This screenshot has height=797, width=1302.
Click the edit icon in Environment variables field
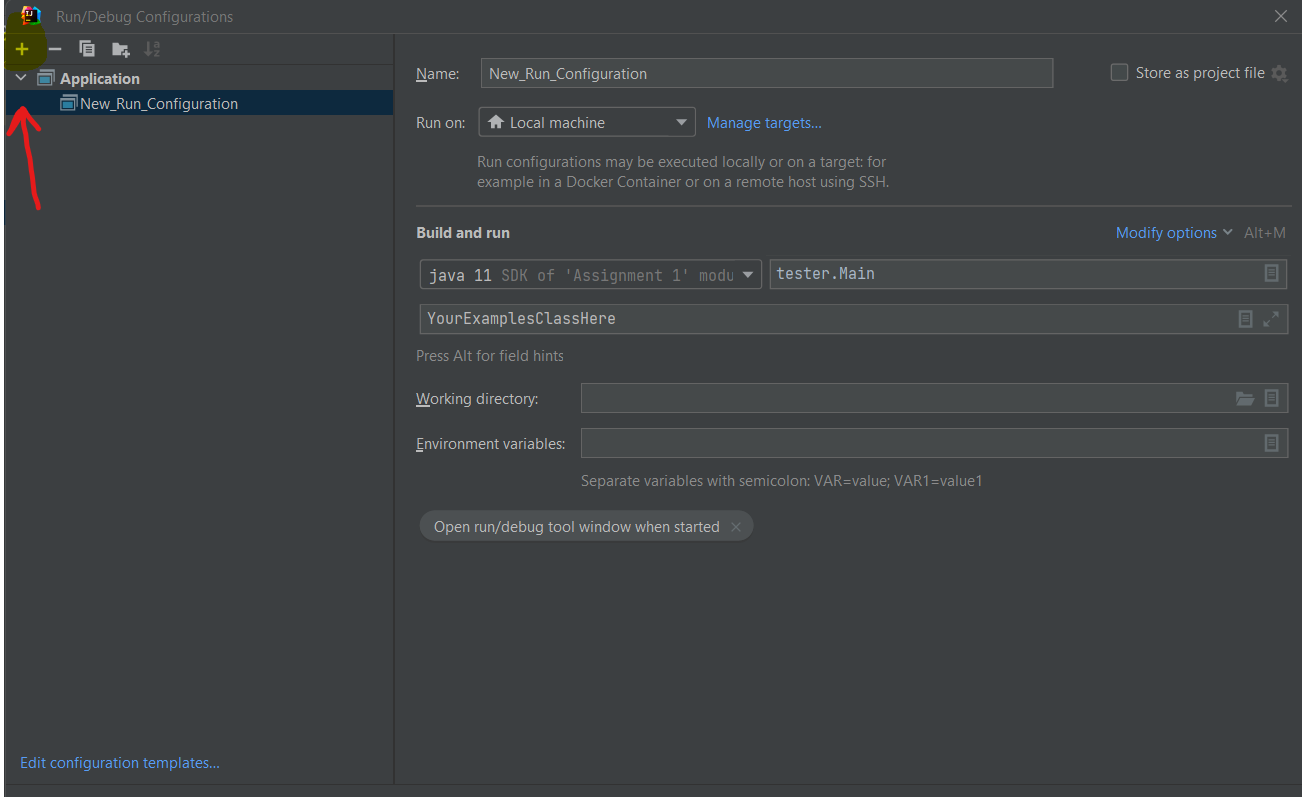pyautogui.click(x=1271, y=443)
